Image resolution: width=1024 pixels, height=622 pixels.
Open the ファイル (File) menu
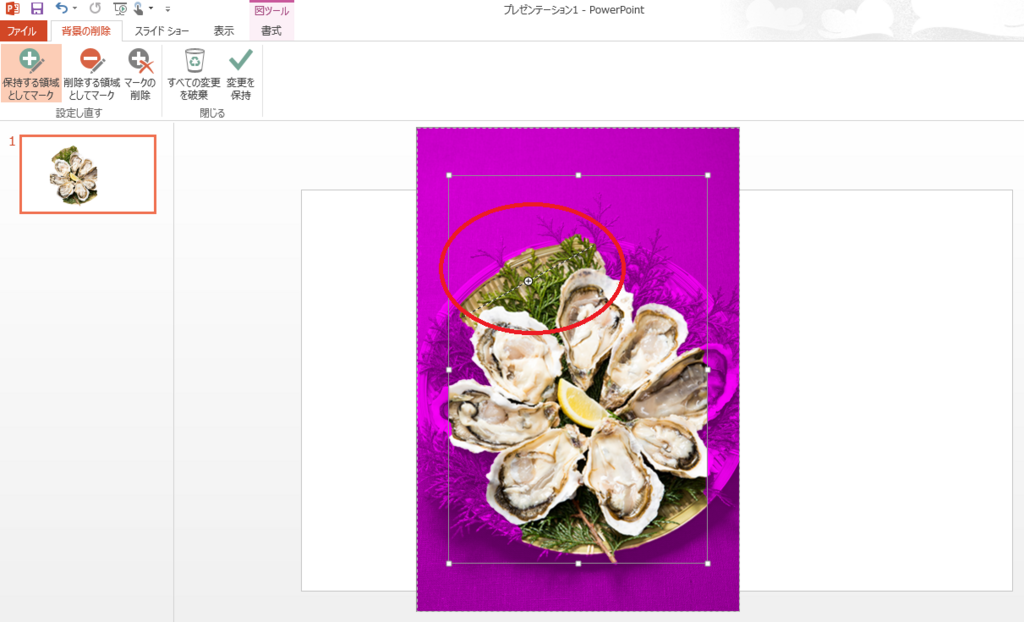pyautogui.click(x=22, y=31)
